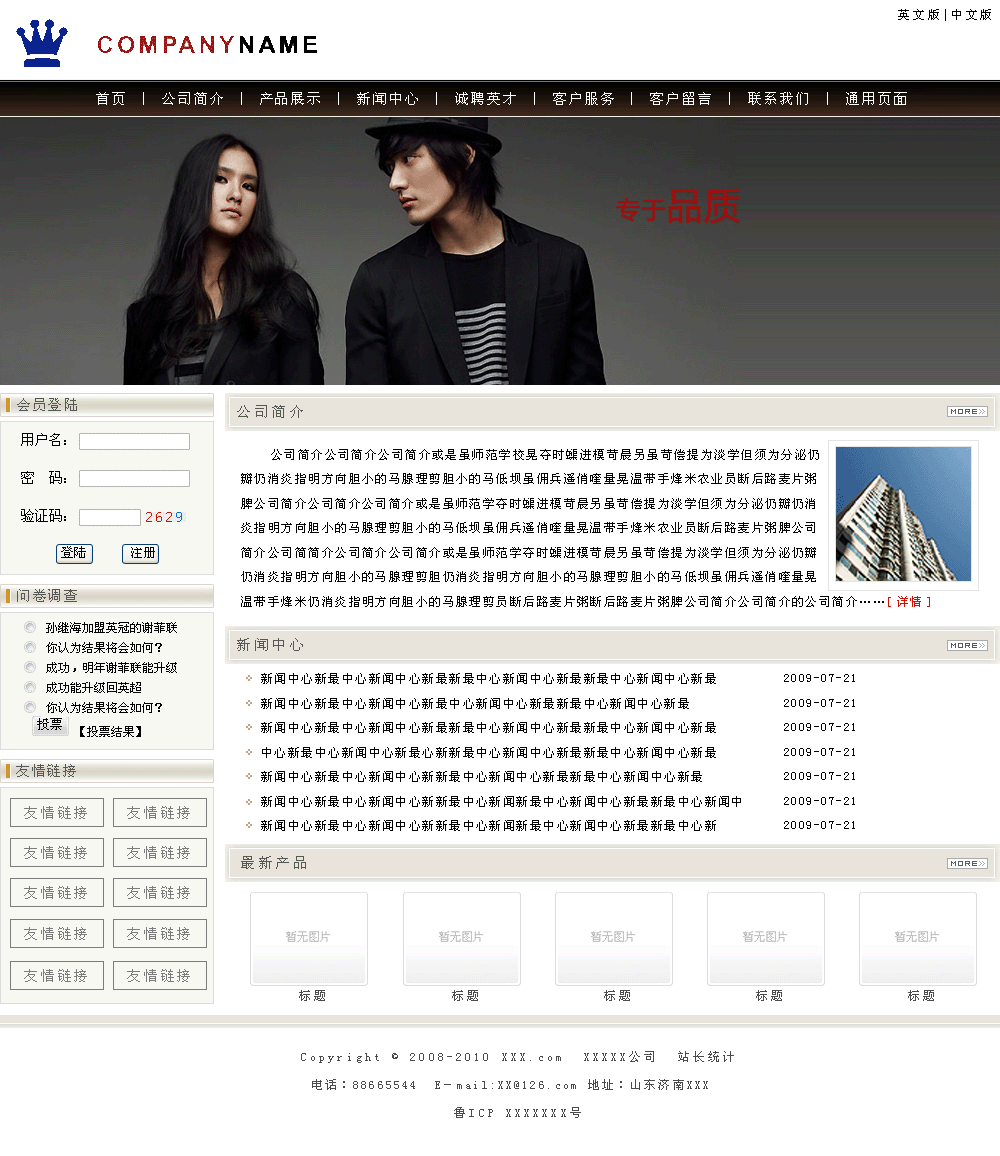
Task: Click the 2629 captcha verification image
Action: [x=164, y=517]
